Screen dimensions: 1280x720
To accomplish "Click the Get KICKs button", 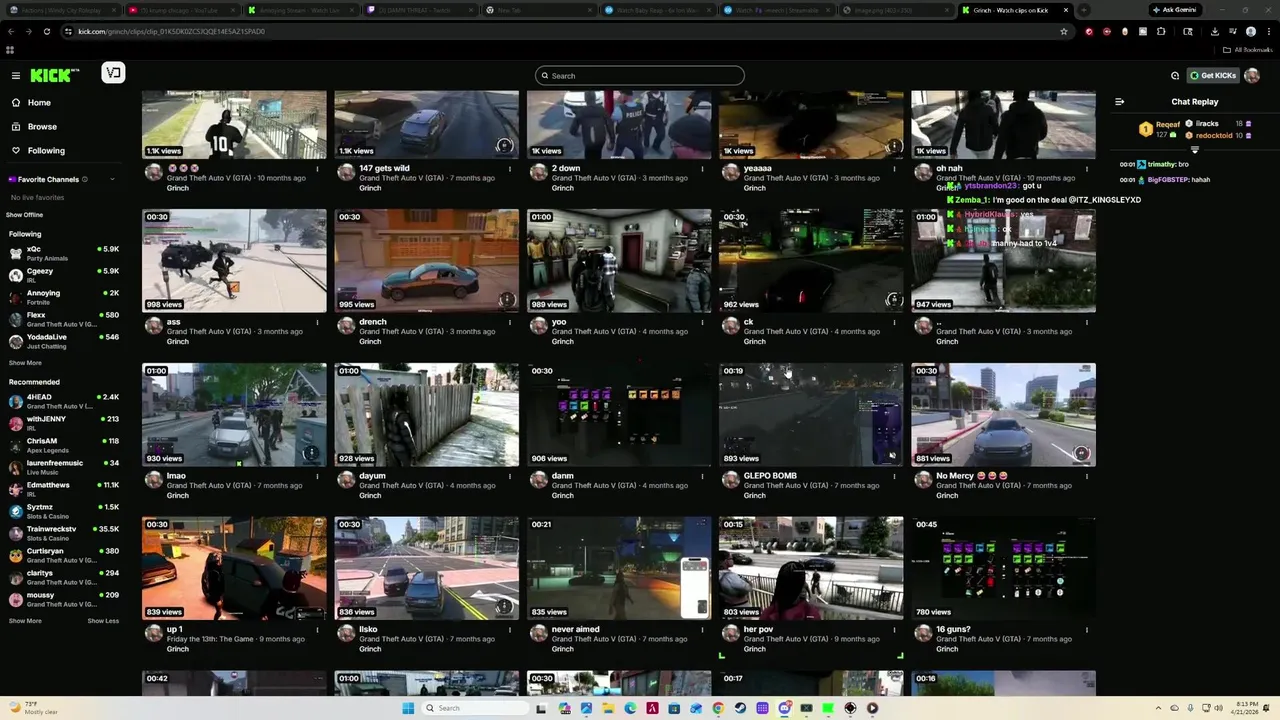I will click(1212, 76).
